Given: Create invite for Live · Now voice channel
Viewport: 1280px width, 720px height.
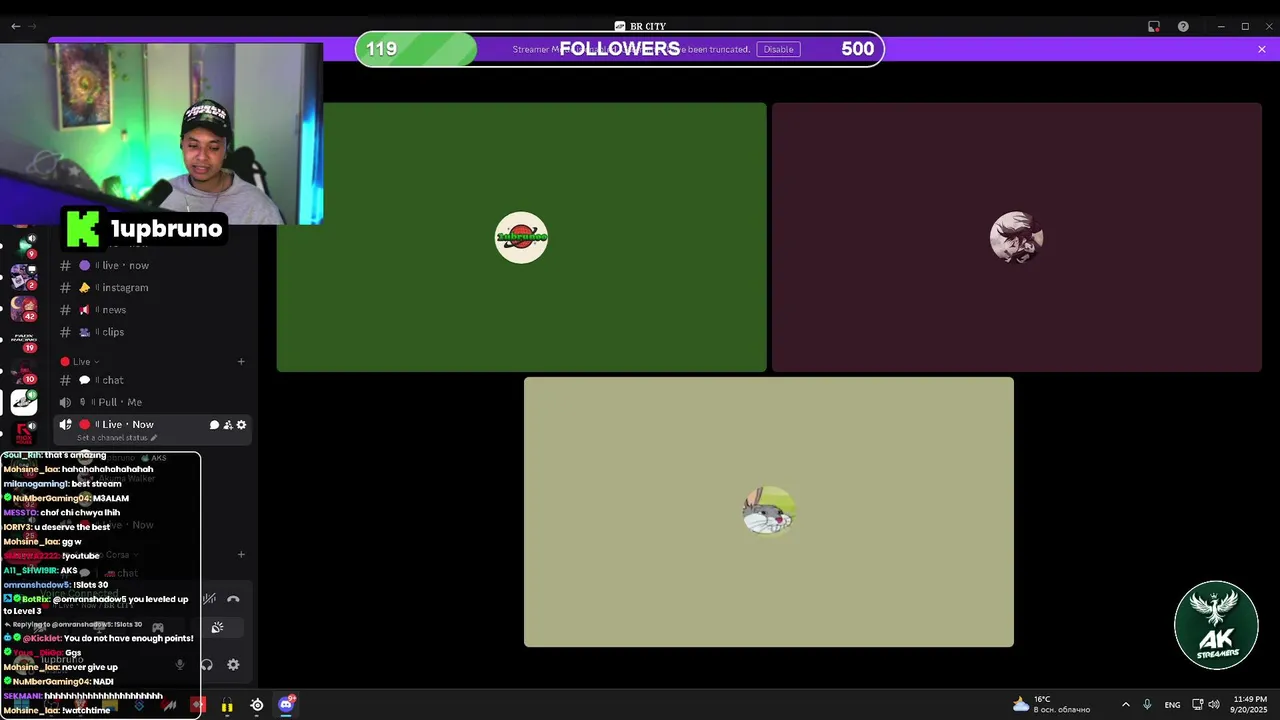Looking at the screenshot, I should pos(228,425).
